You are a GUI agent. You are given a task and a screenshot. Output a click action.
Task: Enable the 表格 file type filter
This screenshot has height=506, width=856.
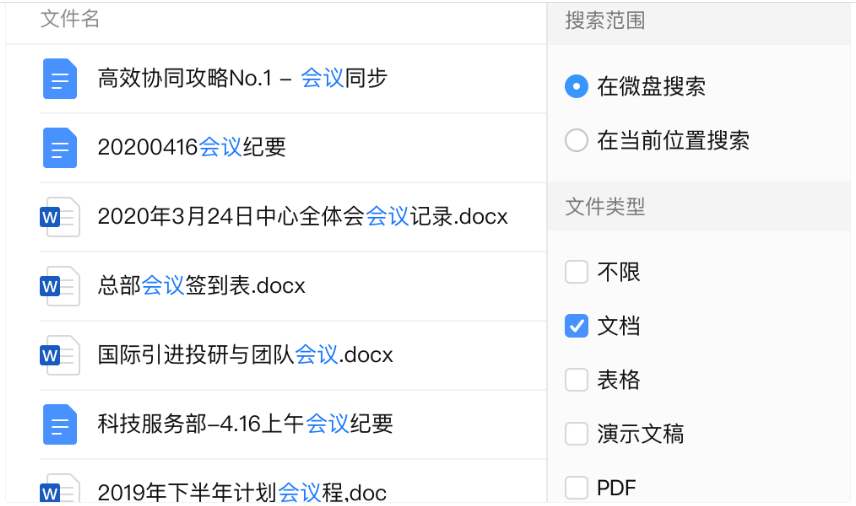tap(576, 380)
